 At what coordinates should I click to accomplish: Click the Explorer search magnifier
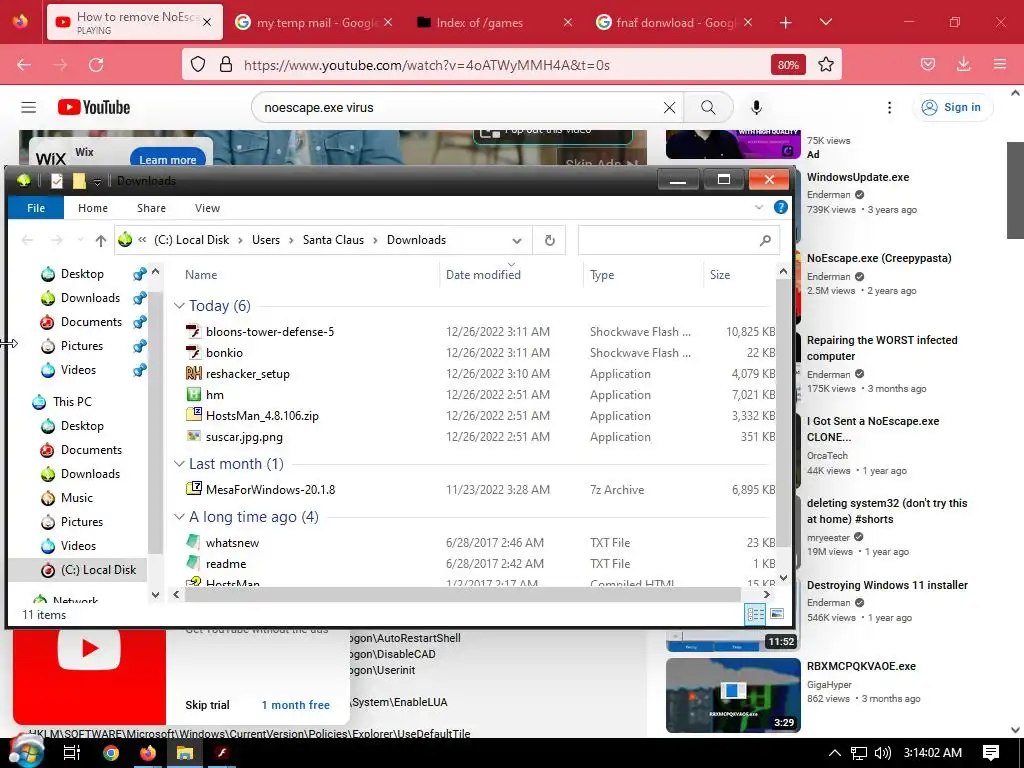click(x=765, y=240)
